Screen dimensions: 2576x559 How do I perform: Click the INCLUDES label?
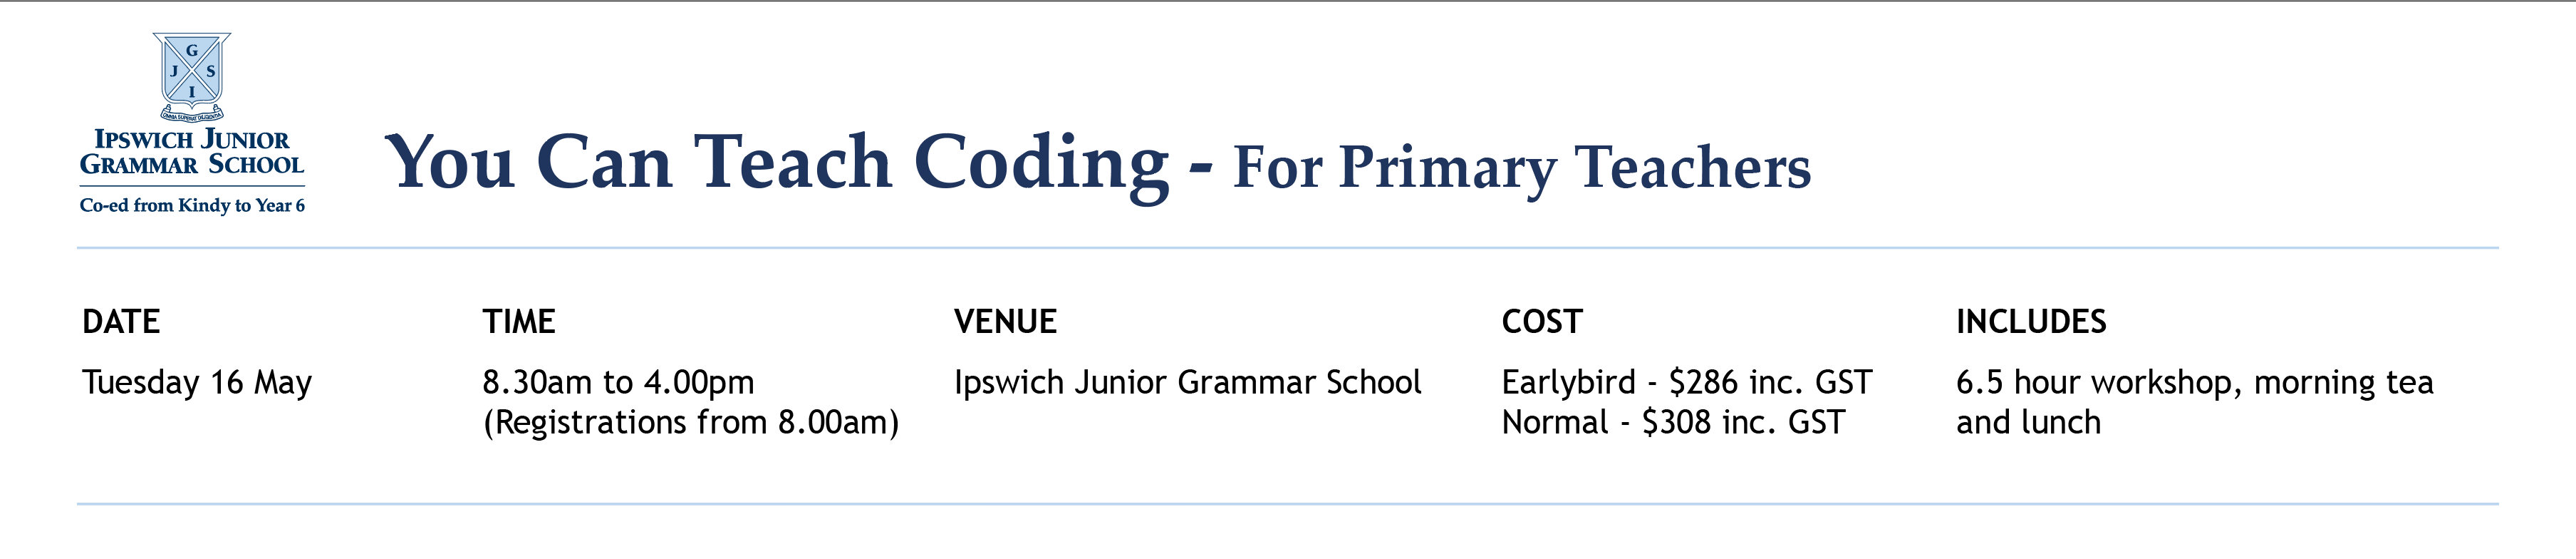coord(2031,322)
